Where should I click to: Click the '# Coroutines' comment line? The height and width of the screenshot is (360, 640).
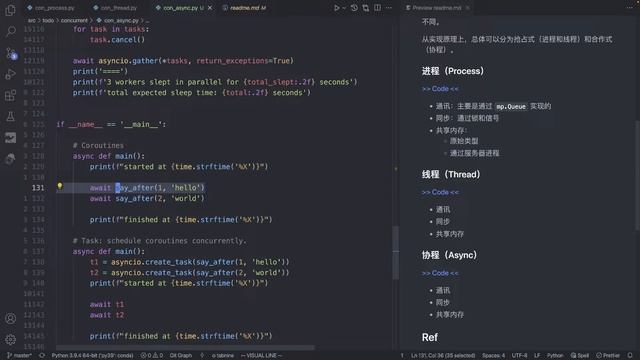98,145
